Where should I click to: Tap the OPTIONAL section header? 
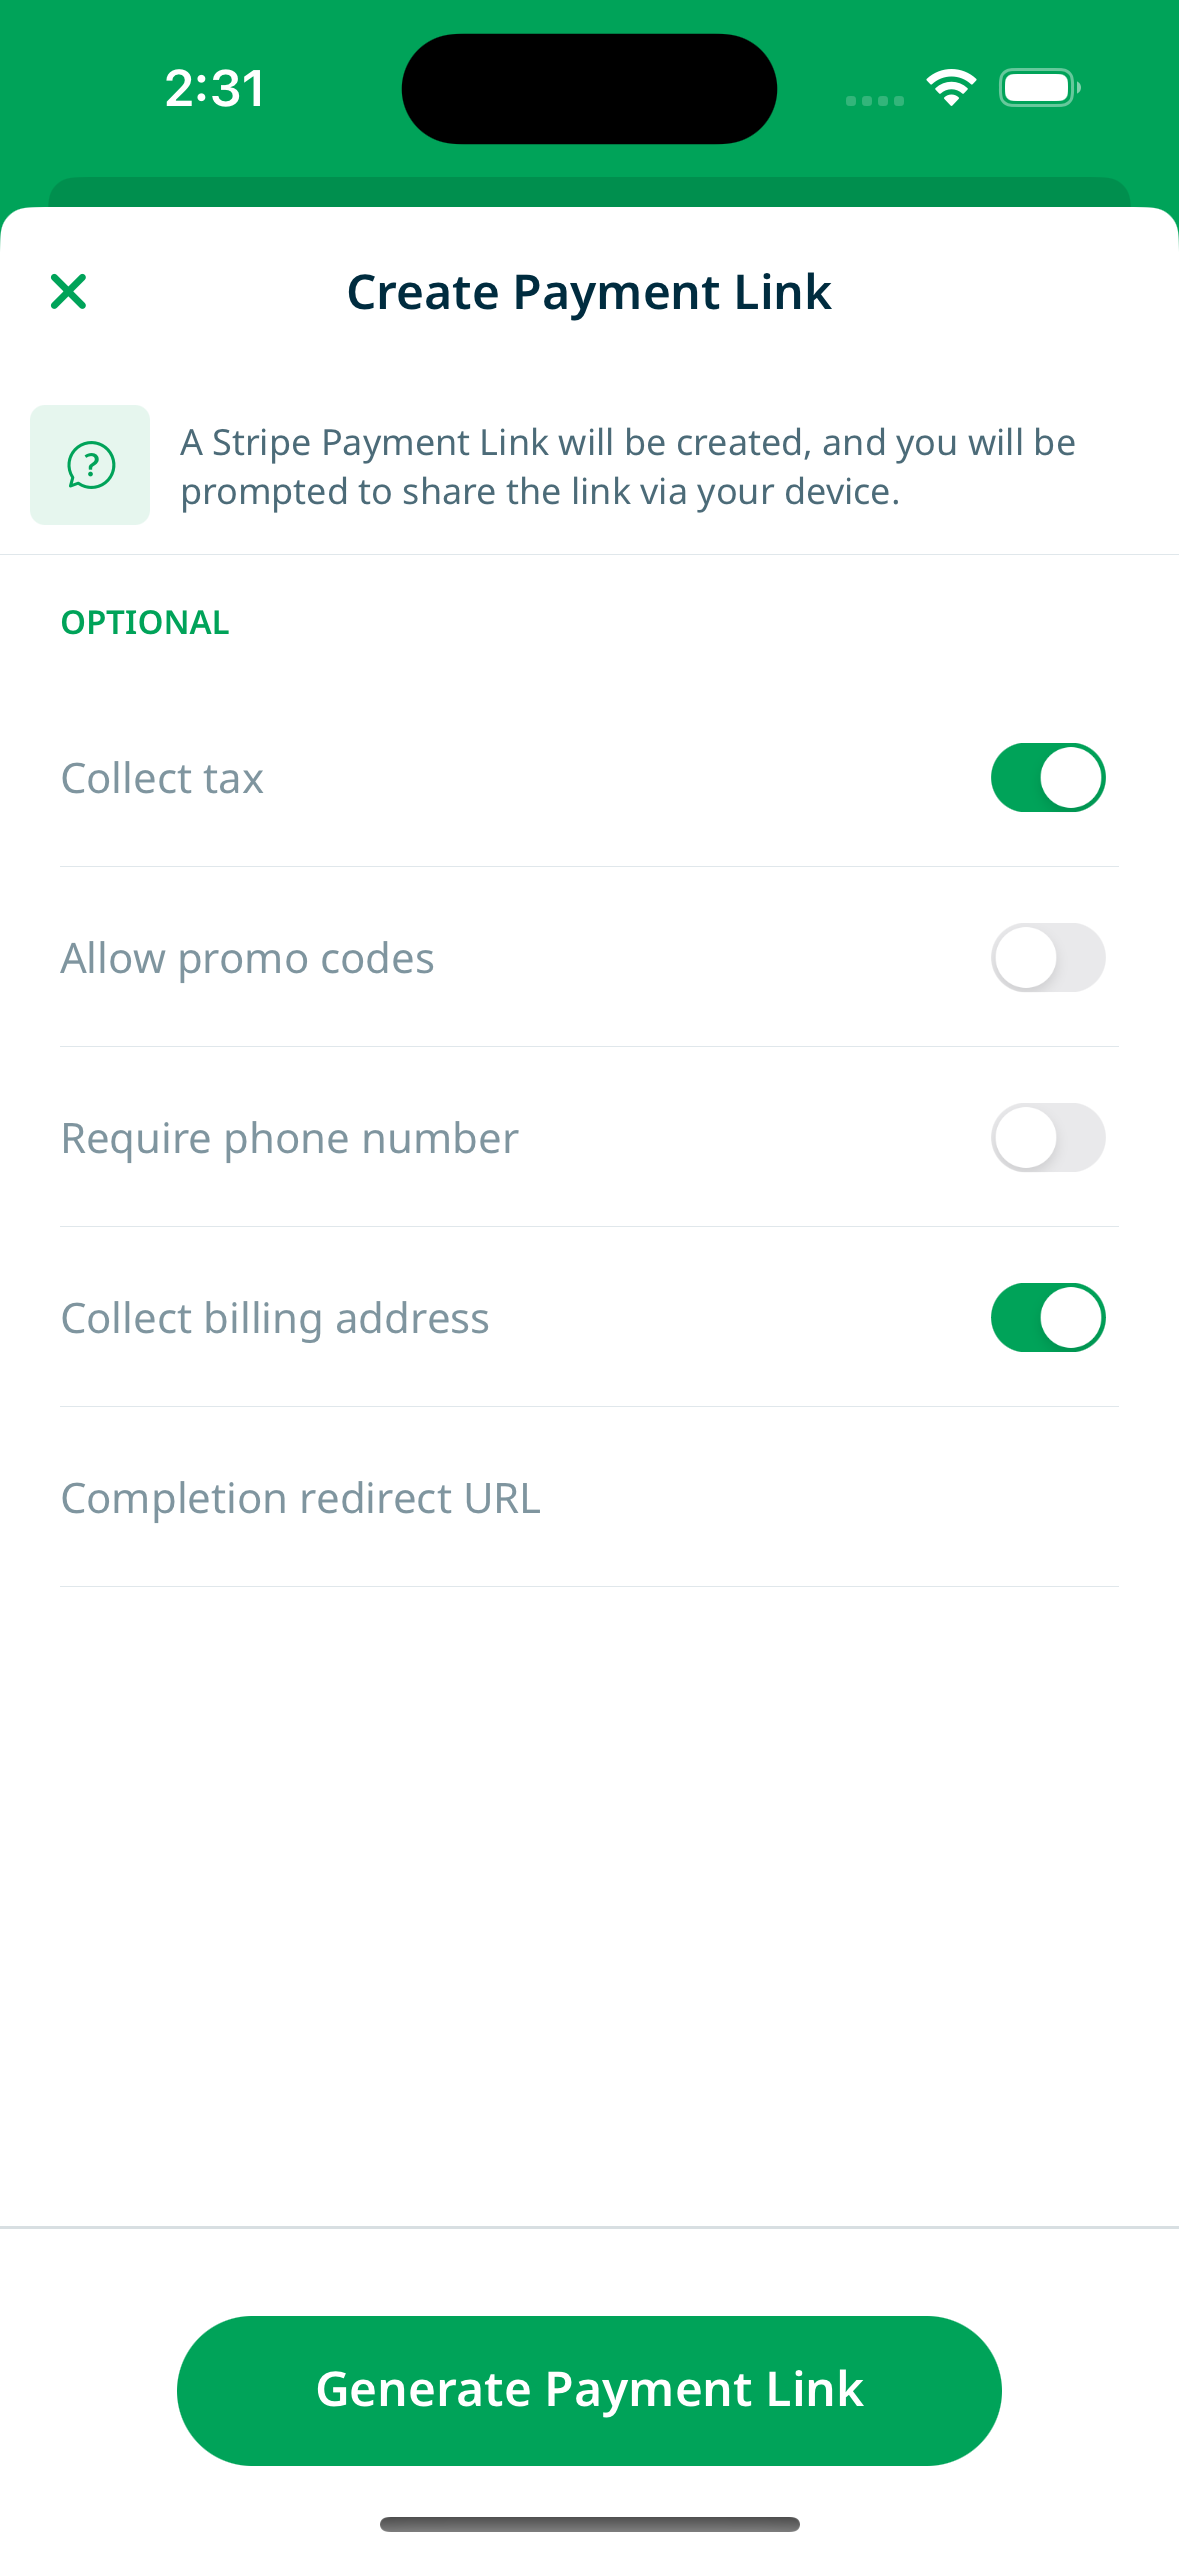[145, 623]
